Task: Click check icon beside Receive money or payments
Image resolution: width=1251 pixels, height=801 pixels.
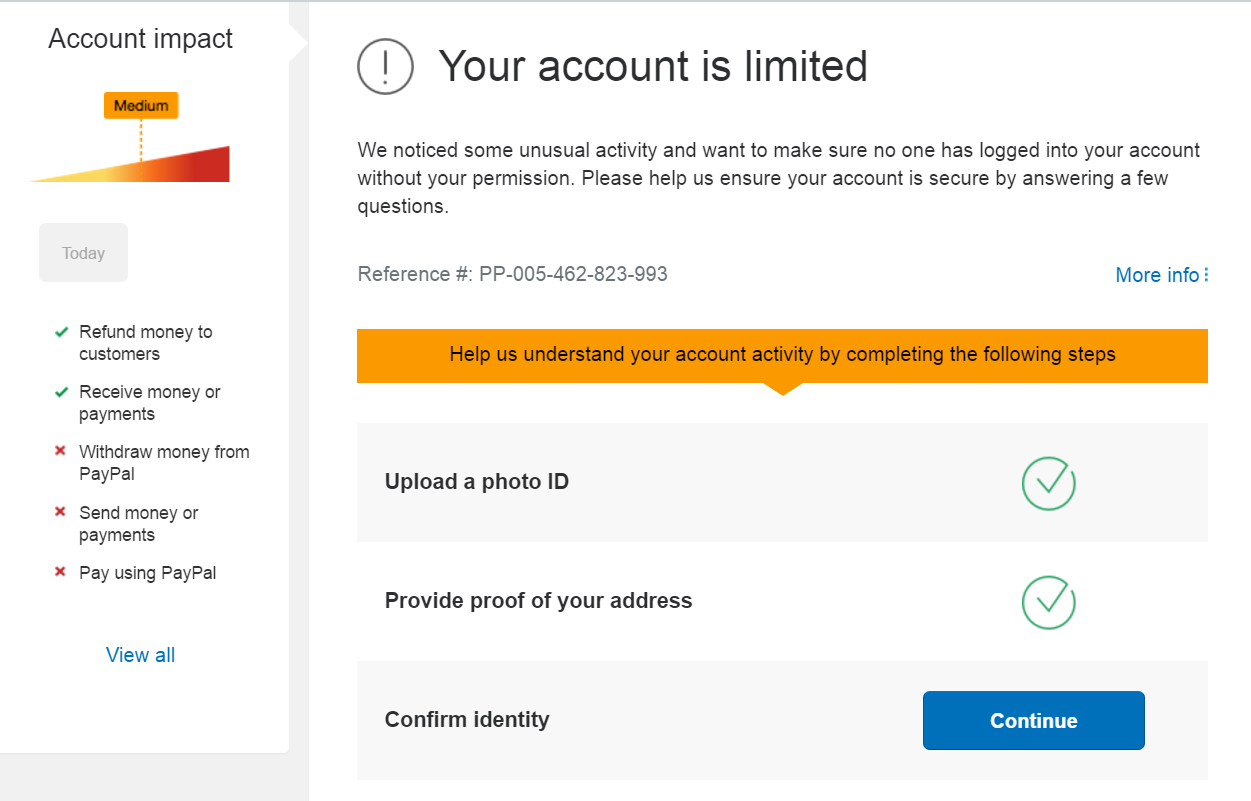Action: pos(62,392)
